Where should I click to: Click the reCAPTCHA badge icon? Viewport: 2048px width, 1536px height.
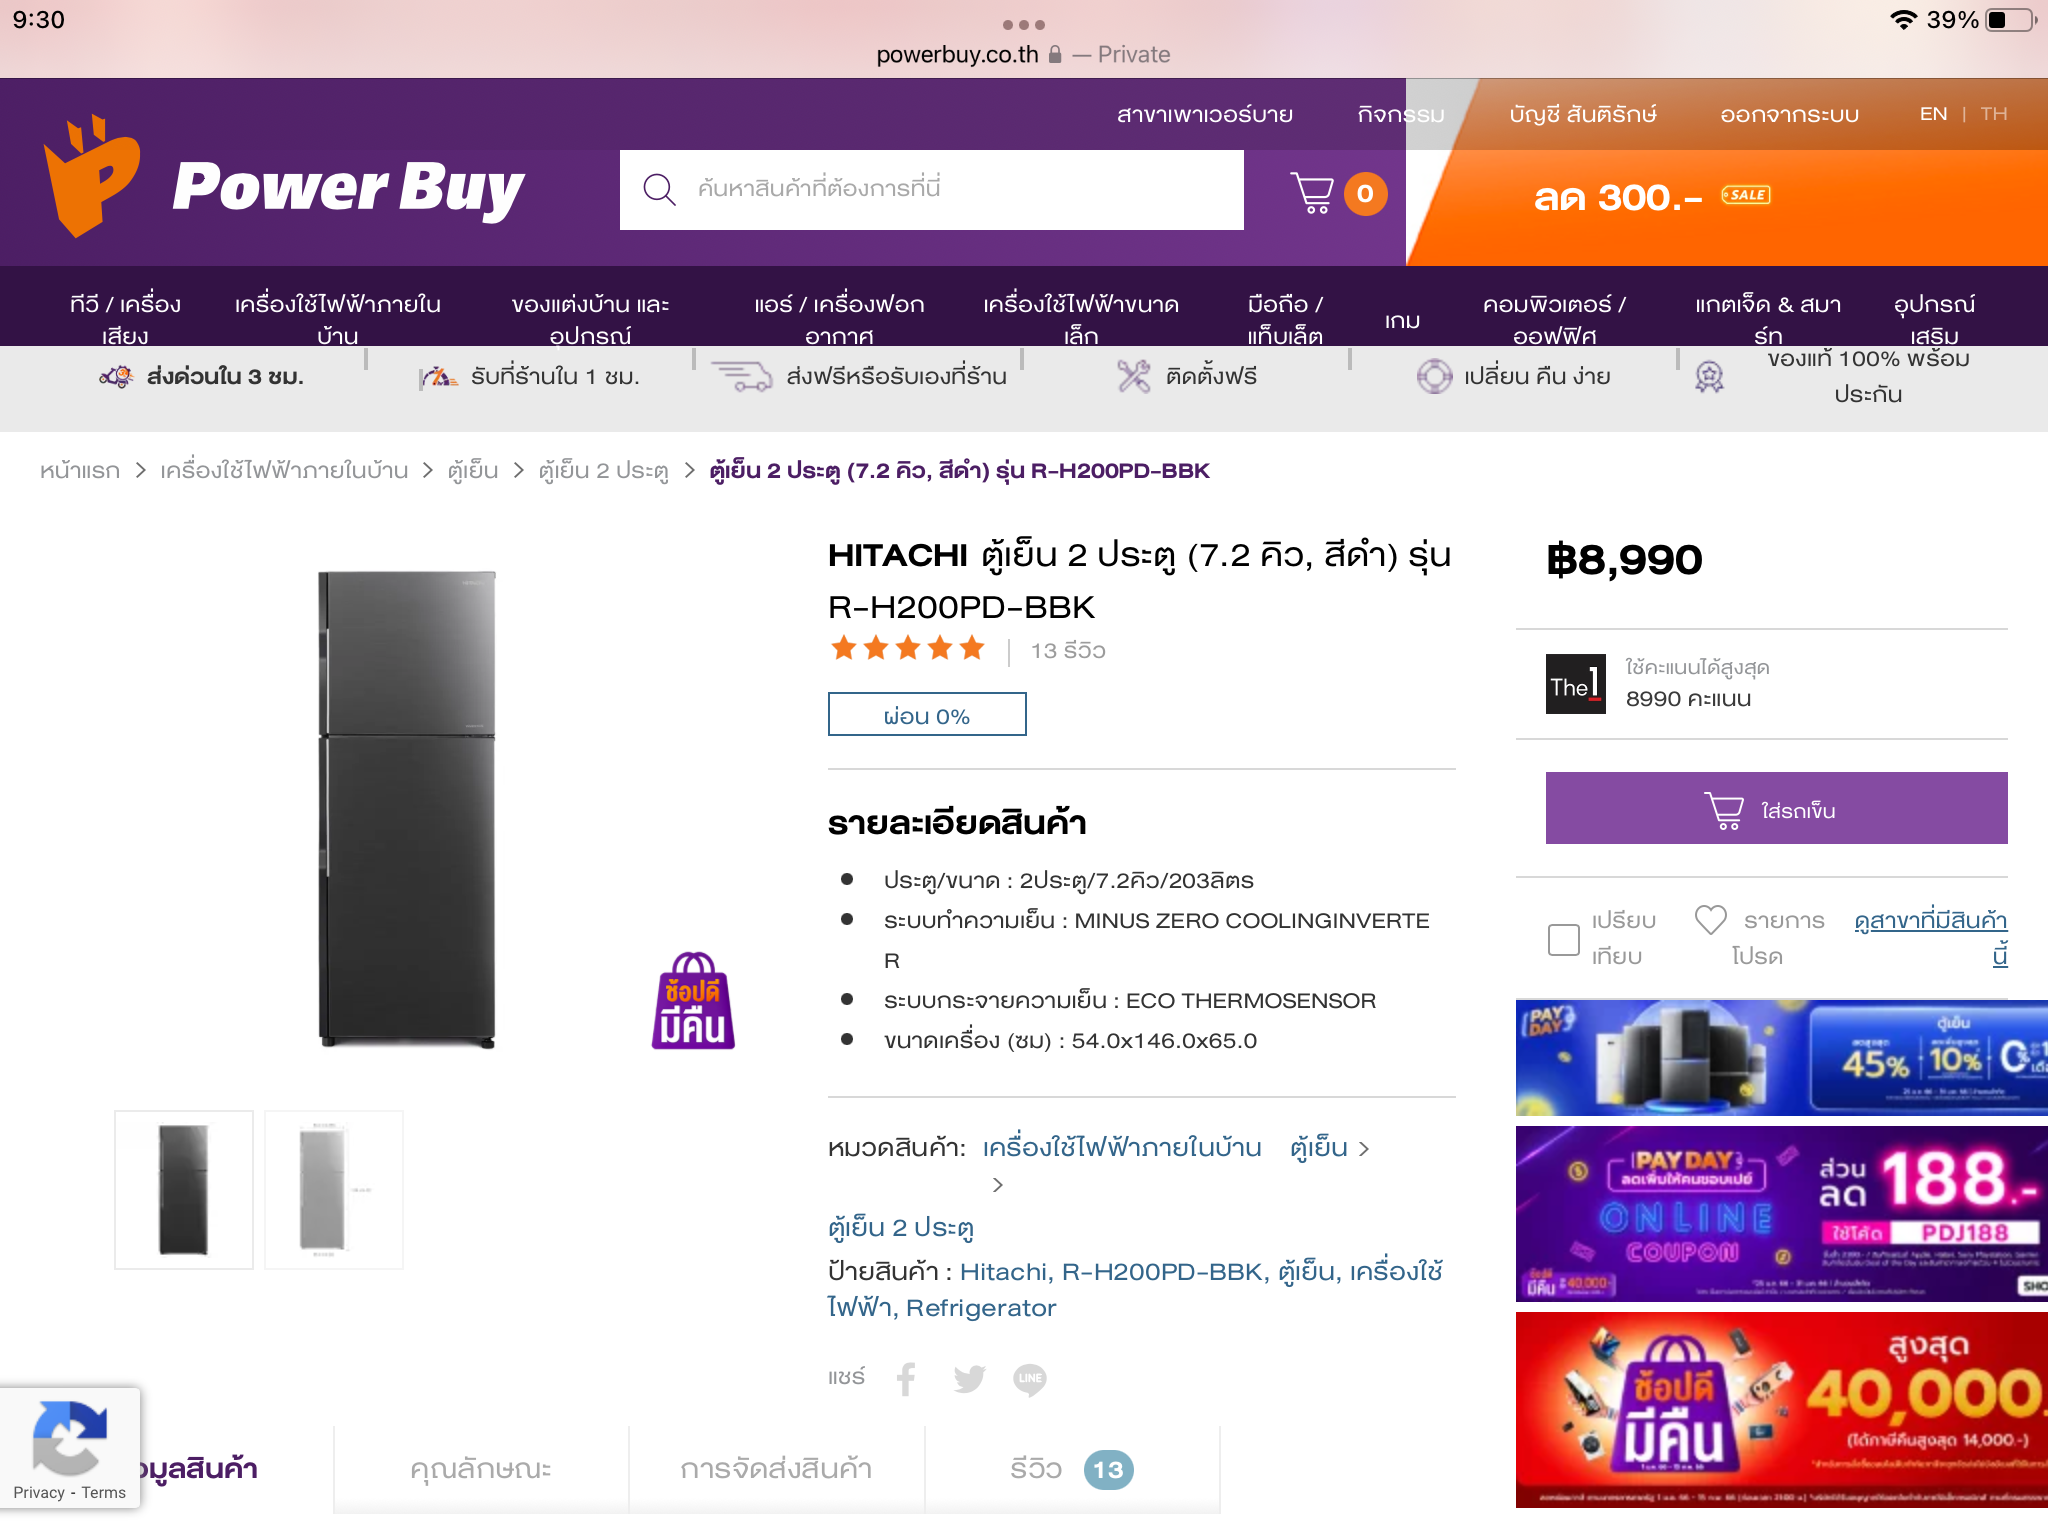(x=68, y=1437)
